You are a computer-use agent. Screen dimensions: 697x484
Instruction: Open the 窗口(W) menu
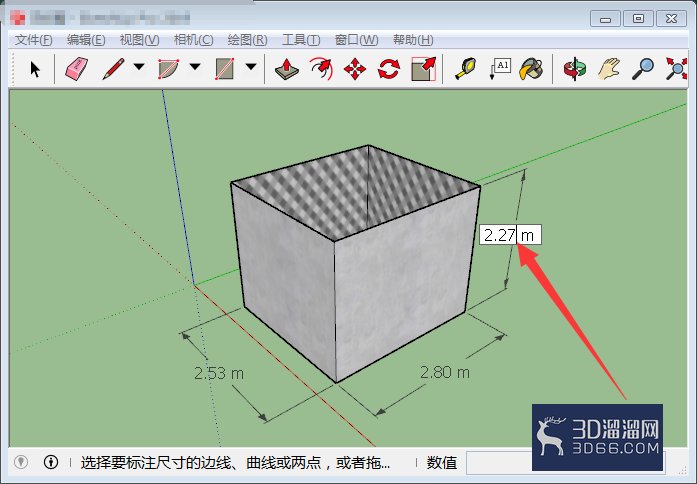click(356, 40)
